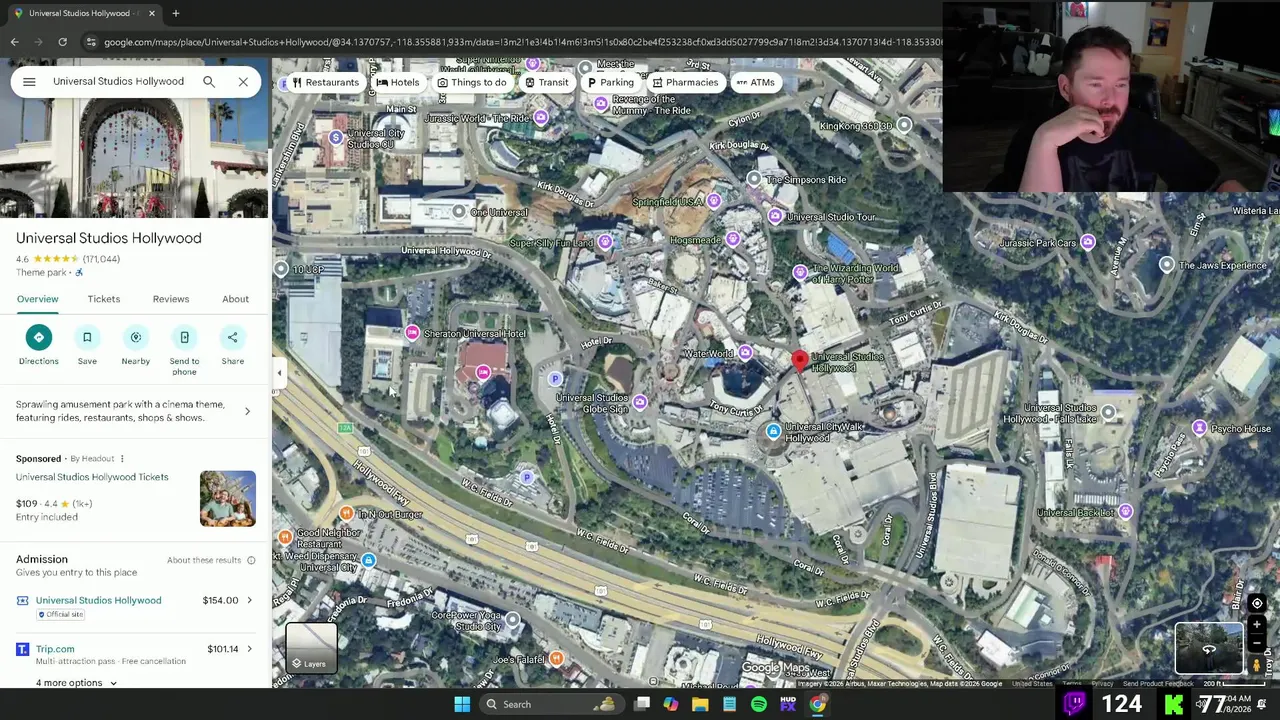Click the Share icon

click(x=233, y=337)
